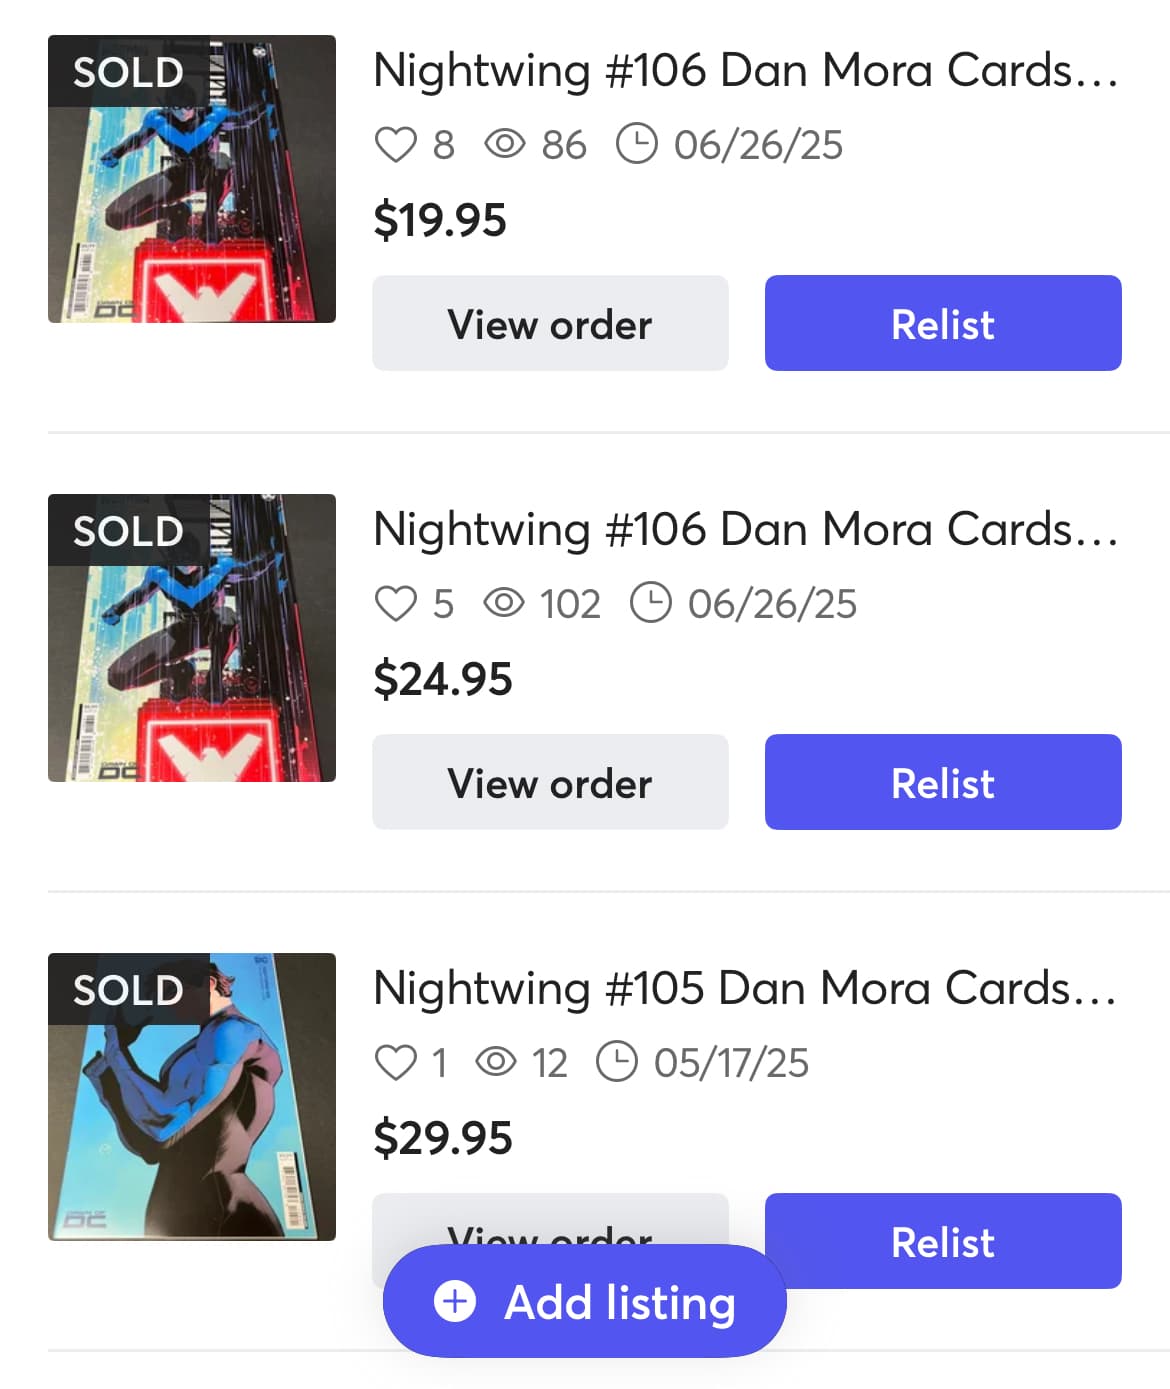Open the $24.95 Nightwing #106 sold thumbnail
The height and width of the screenshot is (1389, 1170).
pos(192,638)
